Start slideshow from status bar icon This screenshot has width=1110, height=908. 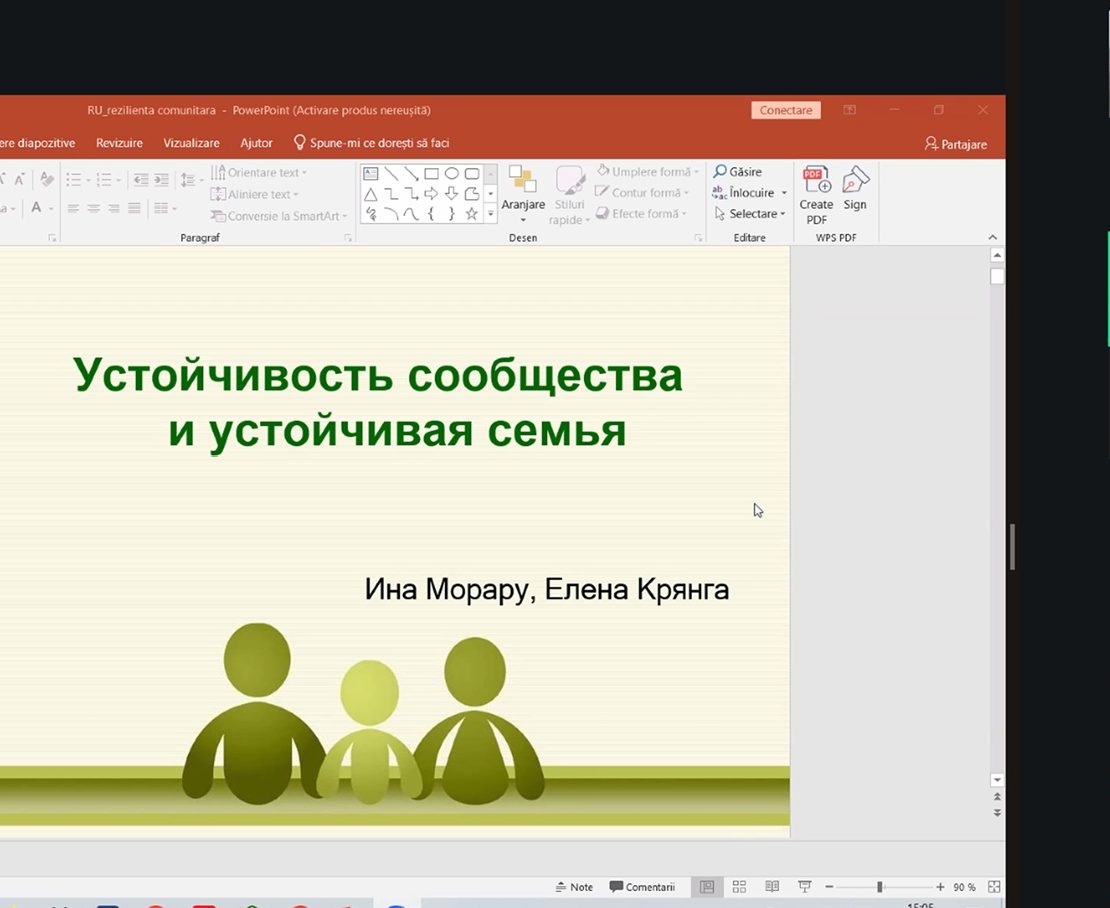[x=804, y=887]
